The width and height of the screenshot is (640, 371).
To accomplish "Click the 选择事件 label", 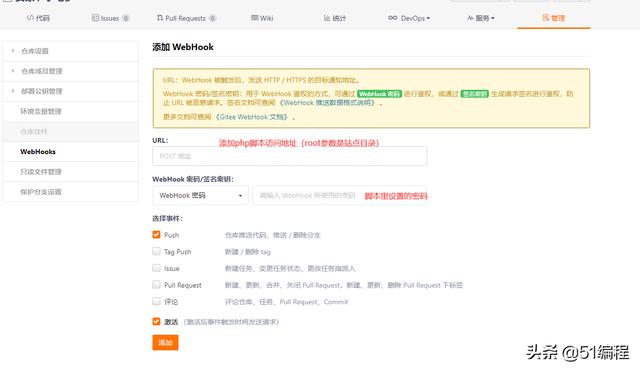I will pos(167,218).
